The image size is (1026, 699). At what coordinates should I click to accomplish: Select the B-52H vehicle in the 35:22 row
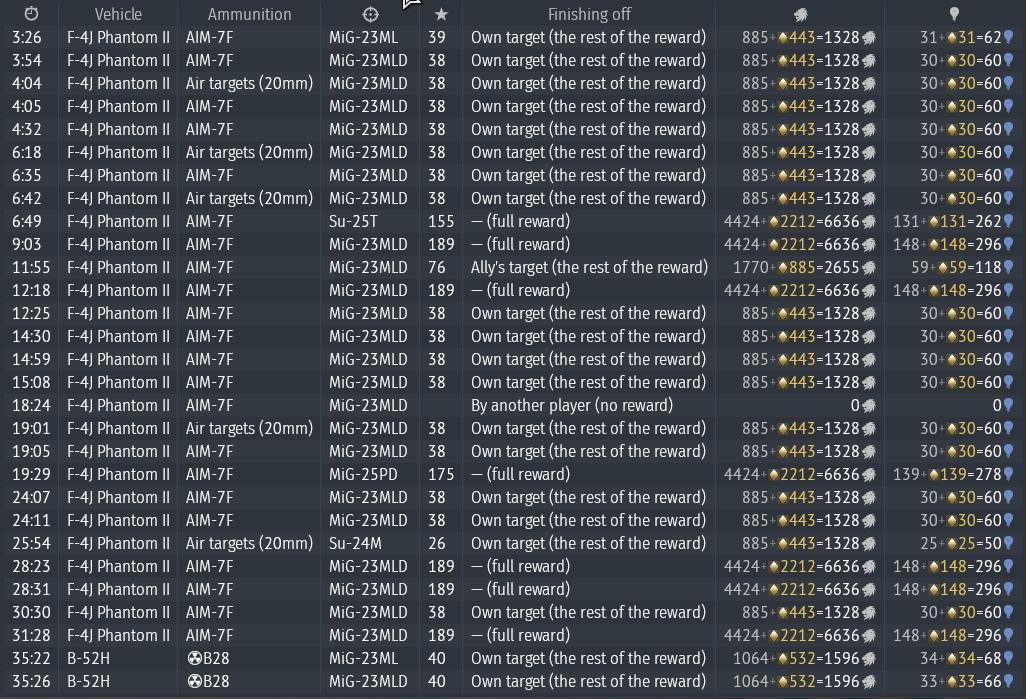(88, 658)
